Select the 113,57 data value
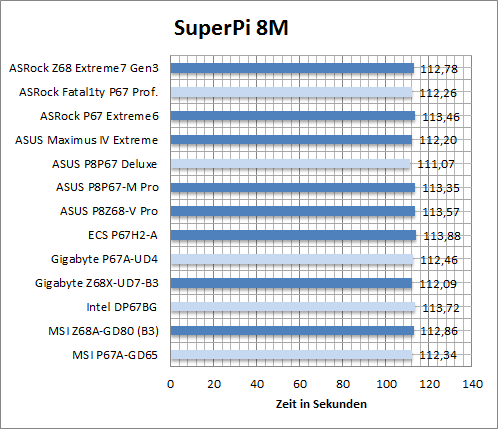The image size is (498, 429). [441, 212]
